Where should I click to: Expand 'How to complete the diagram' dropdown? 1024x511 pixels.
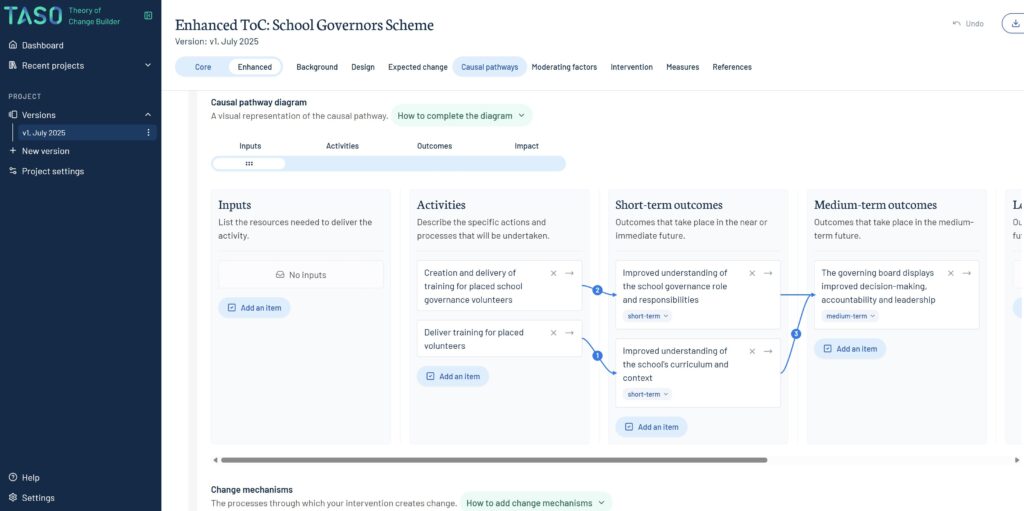461,116
